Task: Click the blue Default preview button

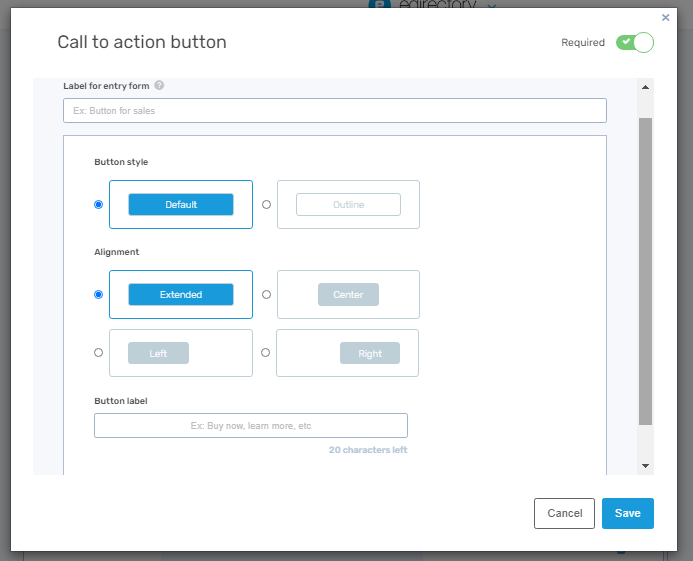Action: tap(181, 204)
